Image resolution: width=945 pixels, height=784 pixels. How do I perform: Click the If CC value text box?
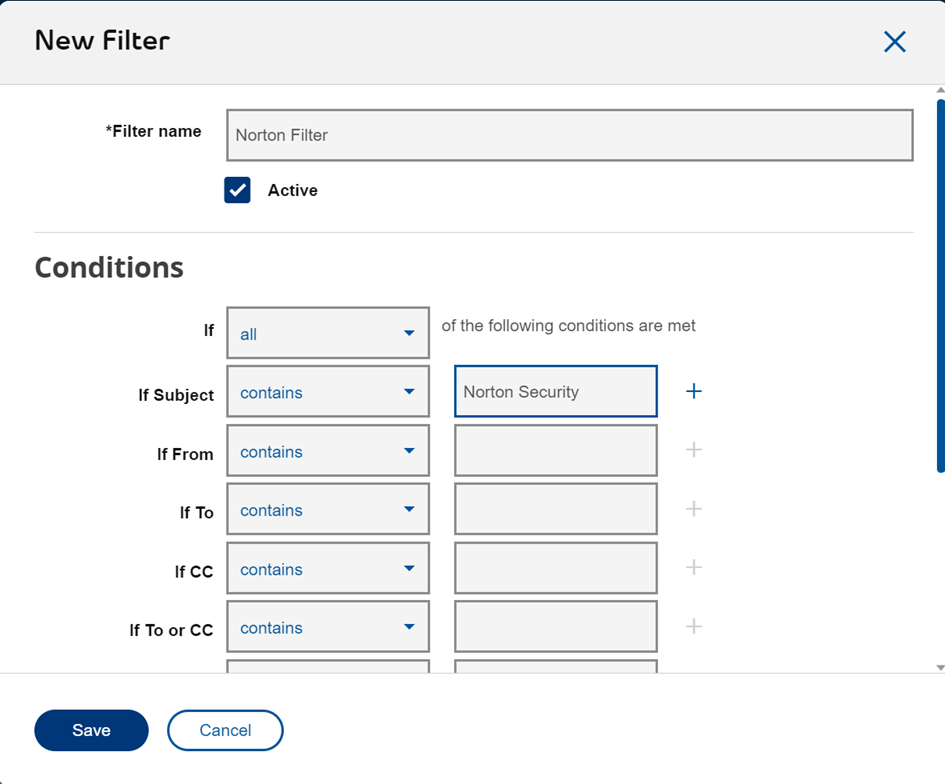click(x=555, y=569)
